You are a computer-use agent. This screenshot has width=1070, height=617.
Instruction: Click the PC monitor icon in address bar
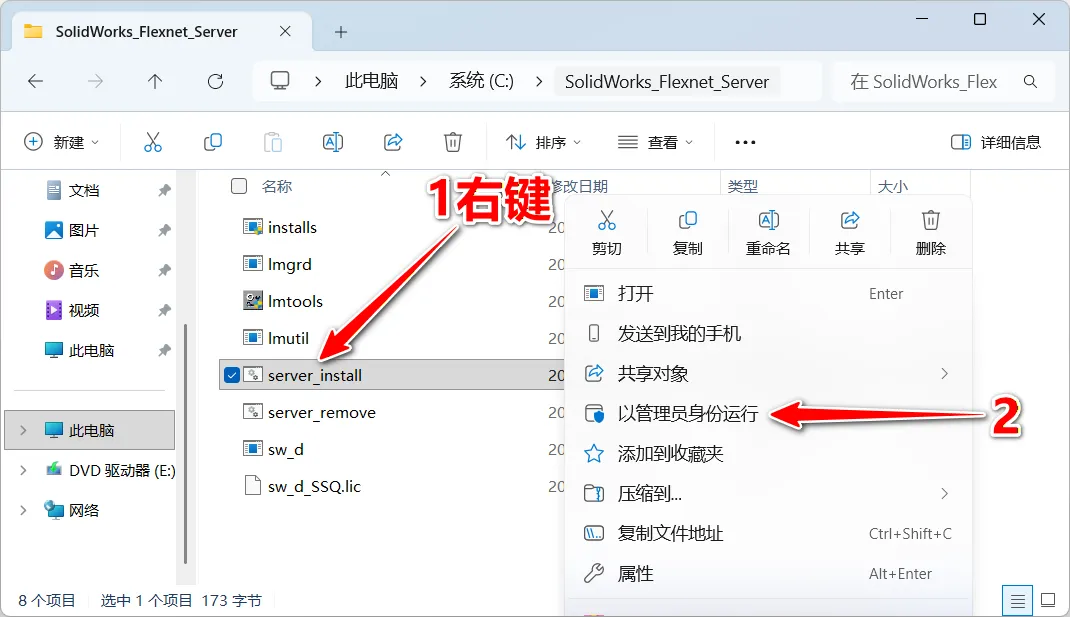click(280, 81)
